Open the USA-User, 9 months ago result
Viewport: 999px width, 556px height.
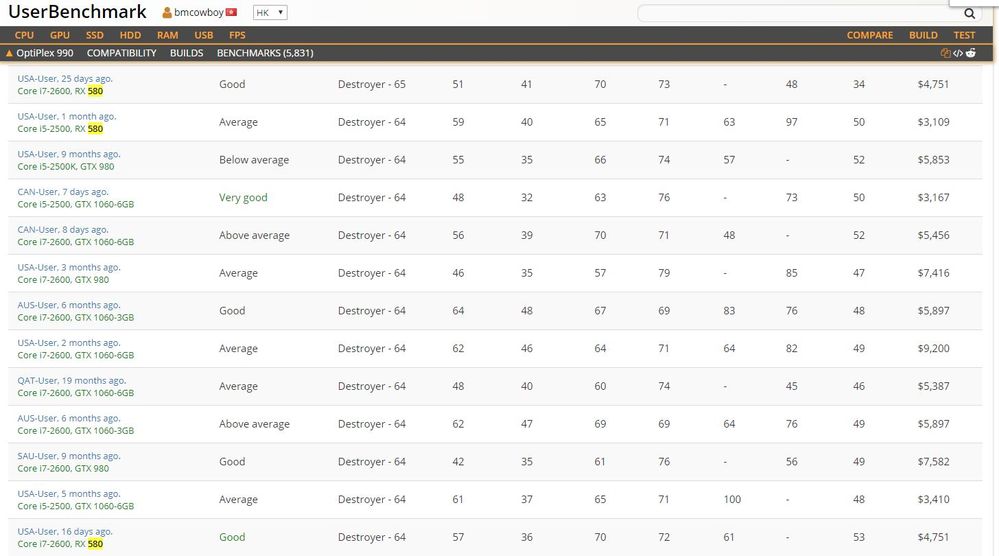69,154
